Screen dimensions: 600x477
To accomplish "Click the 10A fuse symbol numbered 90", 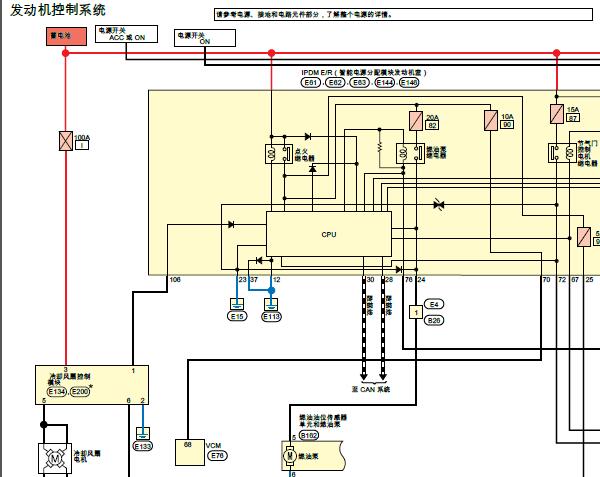I will (491, 120).
